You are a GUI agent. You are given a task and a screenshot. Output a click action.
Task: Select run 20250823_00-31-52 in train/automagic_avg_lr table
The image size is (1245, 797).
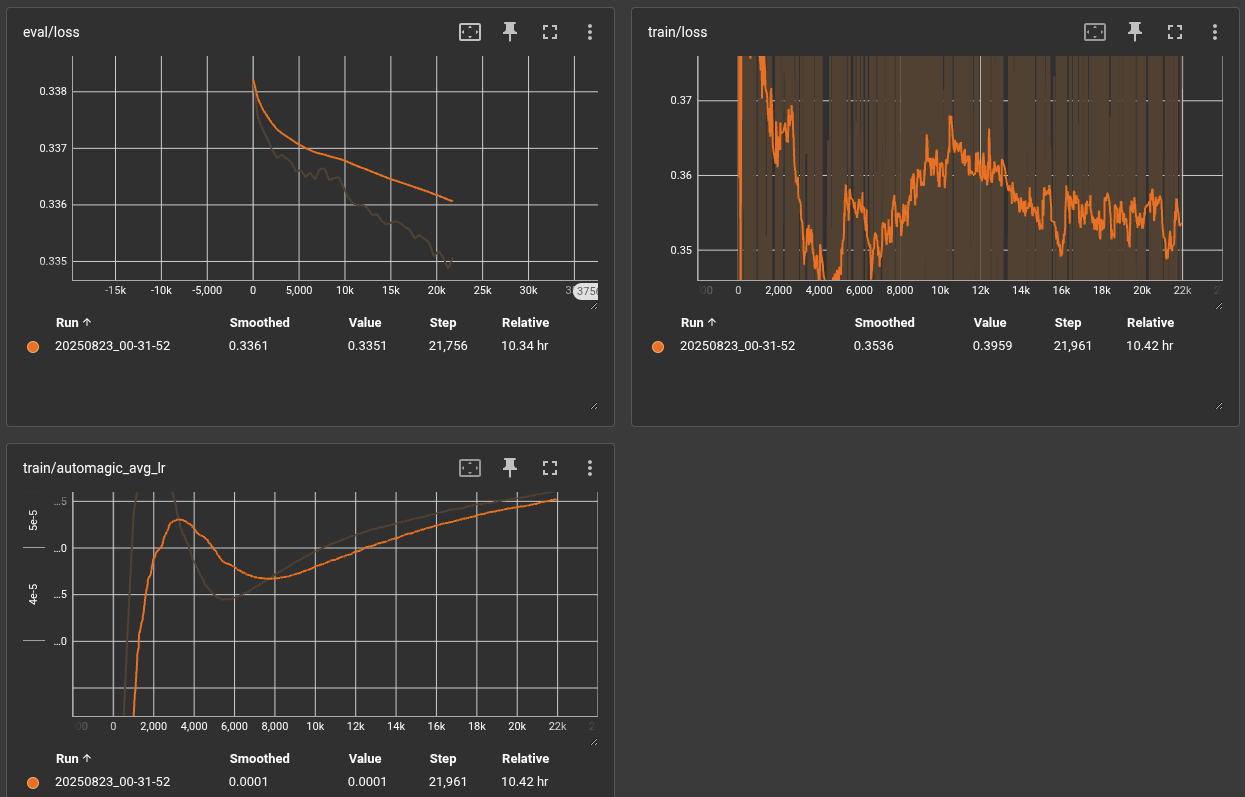click(112, 782)
